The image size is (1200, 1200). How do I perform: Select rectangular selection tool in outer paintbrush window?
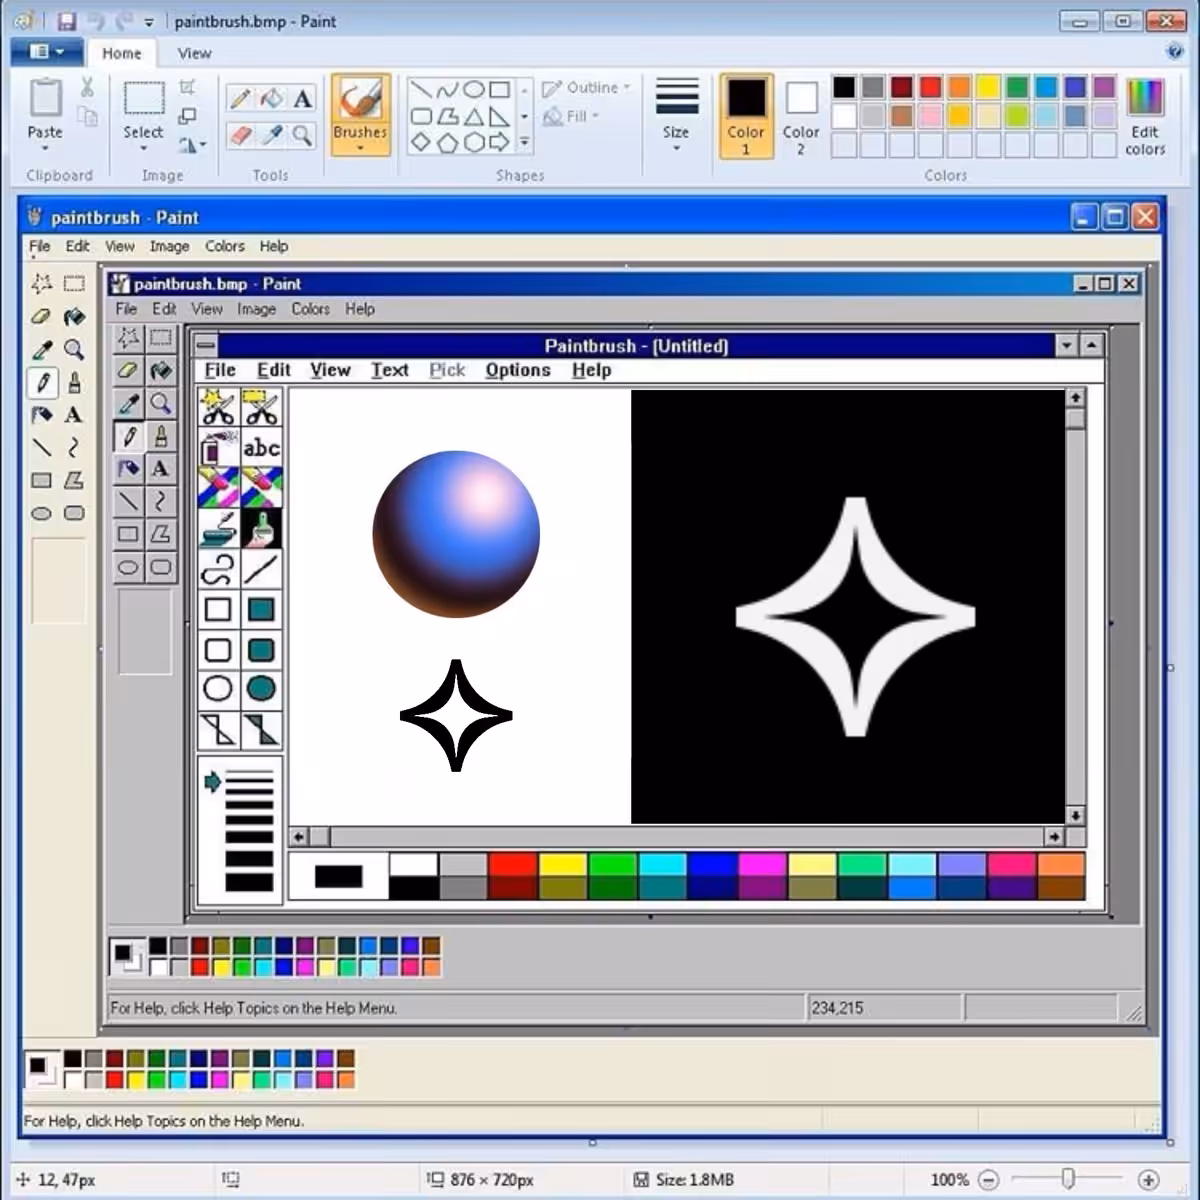73,284
